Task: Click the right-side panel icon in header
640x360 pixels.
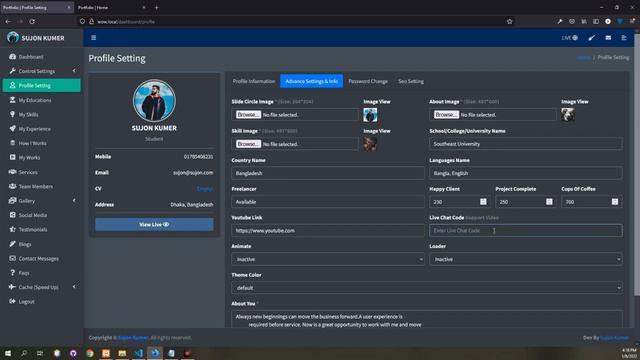Action: click(x=624, y=38)
